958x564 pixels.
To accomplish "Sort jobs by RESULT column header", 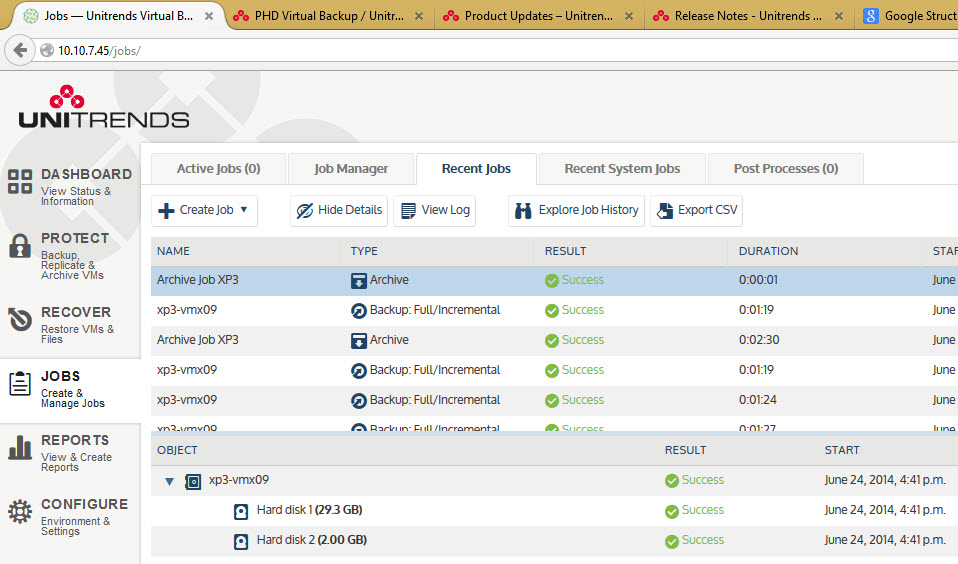I will point(565,251).
